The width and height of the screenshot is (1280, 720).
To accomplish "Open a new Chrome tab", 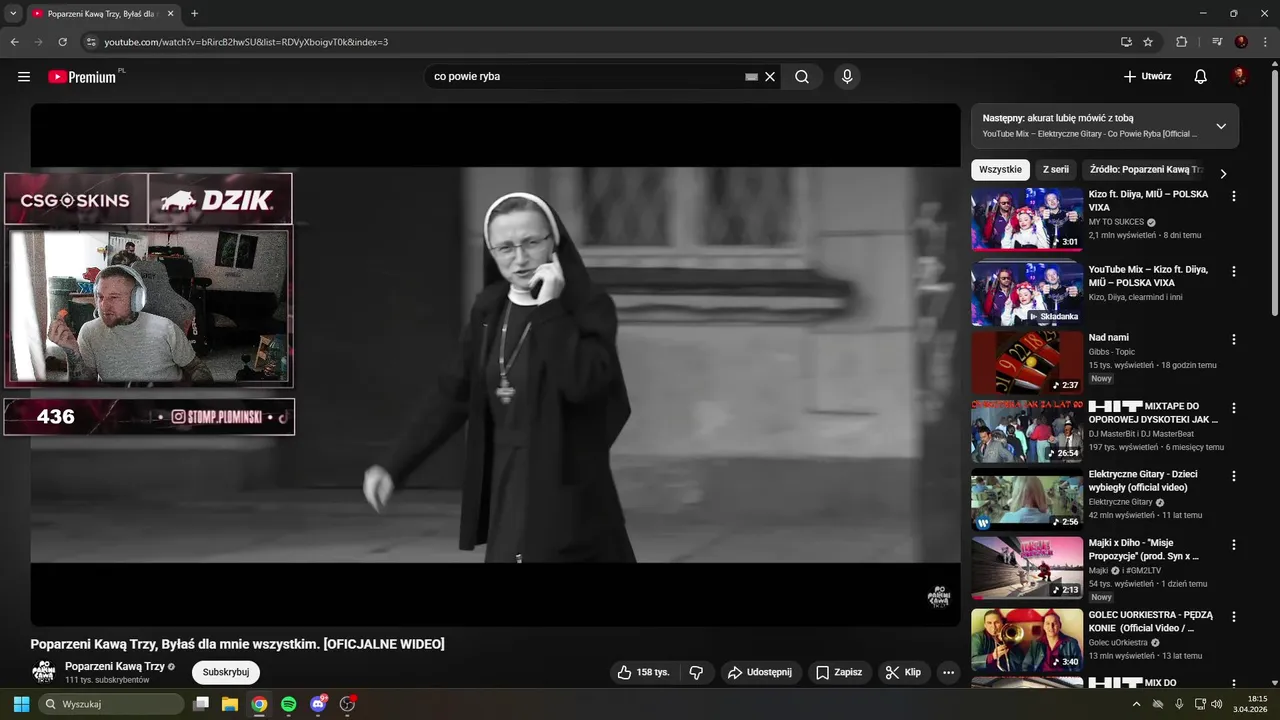I will [x=194, y=14].
